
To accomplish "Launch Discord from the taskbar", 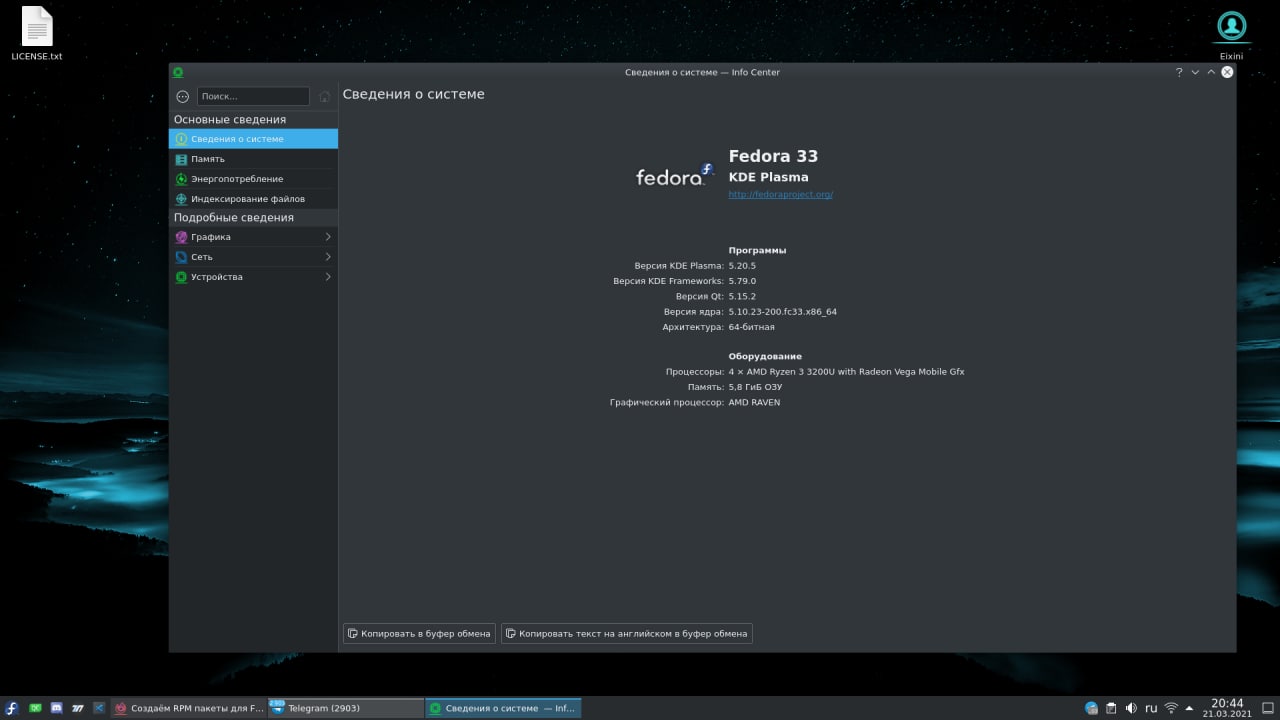I will (56, 708).
